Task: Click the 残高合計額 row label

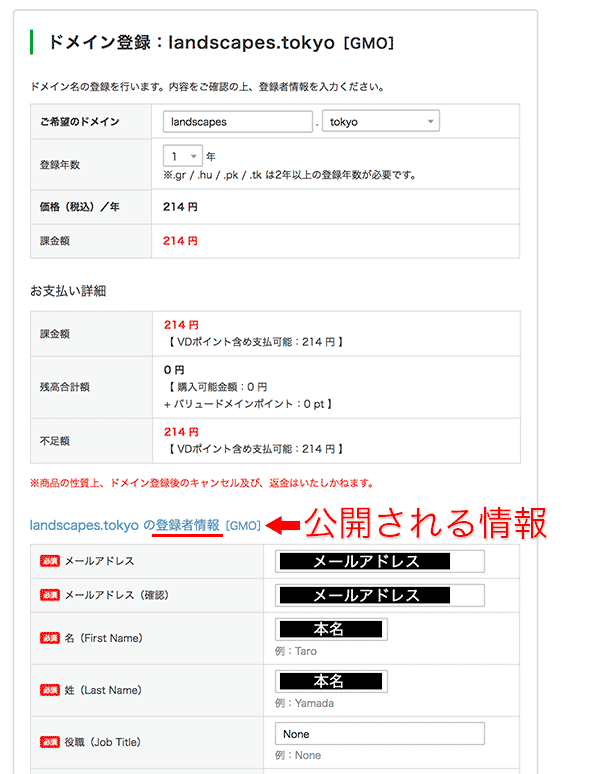Action: pyautogui.click(x=65, y=387)
